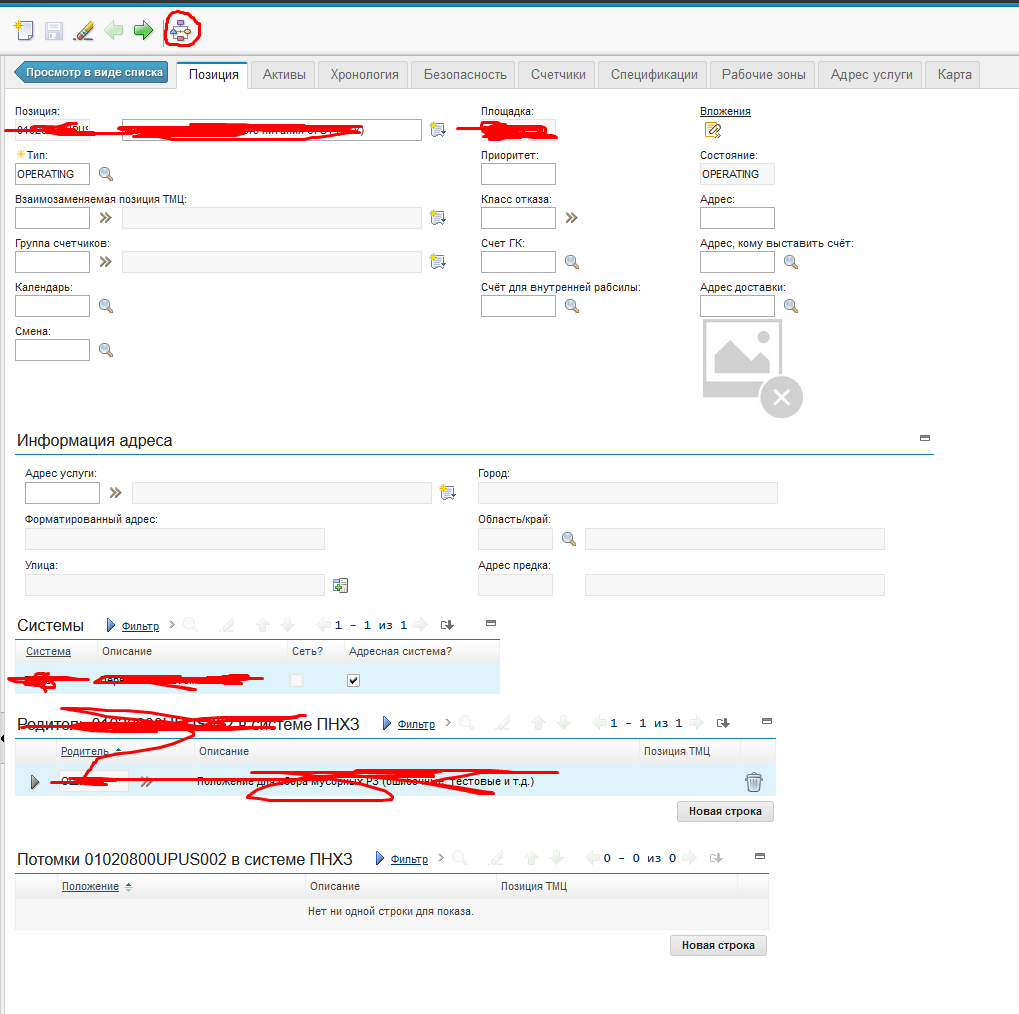Open Фильтр link in Родитель table

click(416, 723)
